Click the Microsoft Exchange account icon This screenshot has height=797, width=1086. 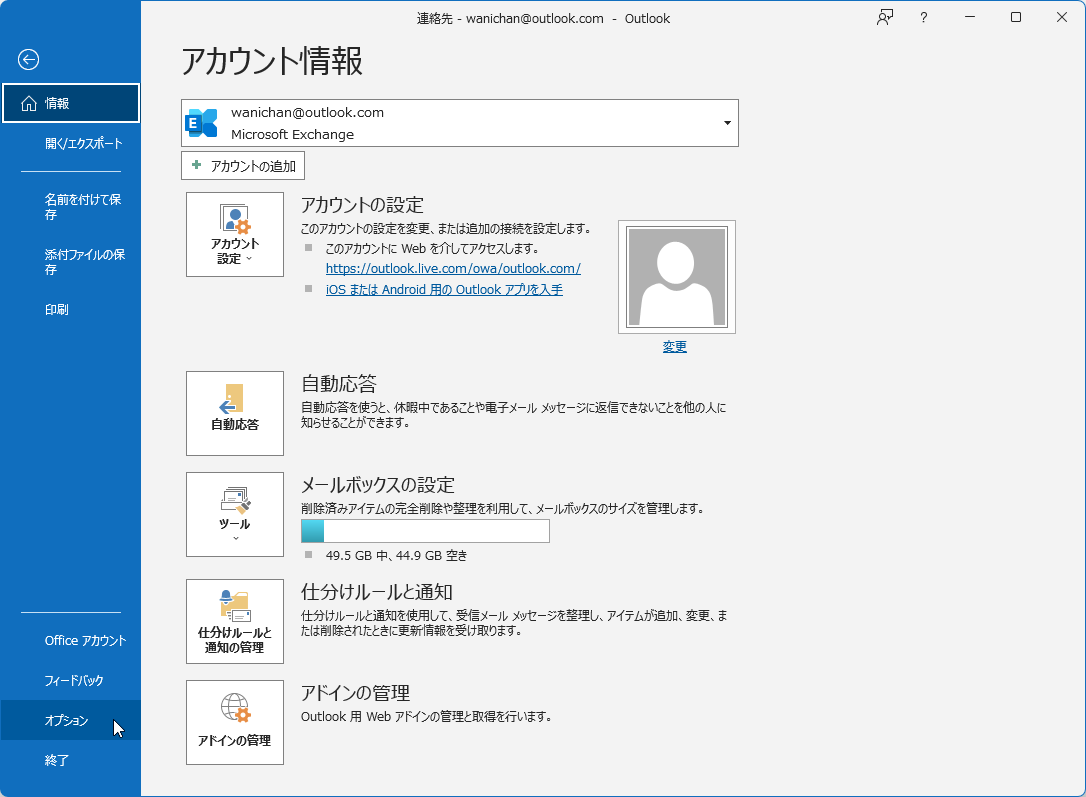(x=202, y=123)
